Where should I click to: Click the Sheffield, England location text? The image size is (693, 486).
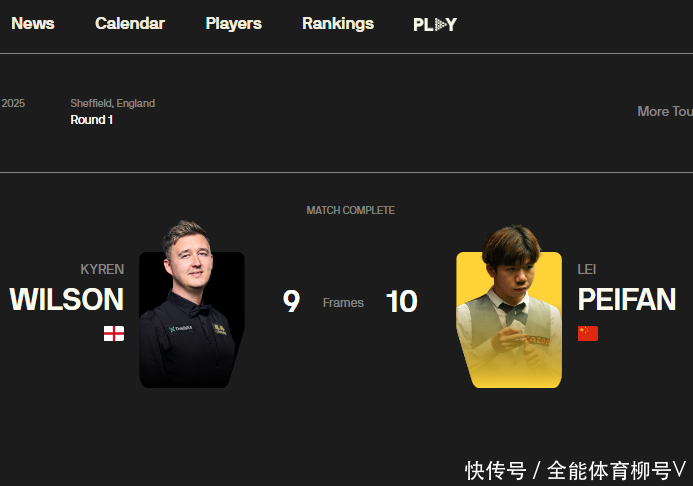pos(113,103)
